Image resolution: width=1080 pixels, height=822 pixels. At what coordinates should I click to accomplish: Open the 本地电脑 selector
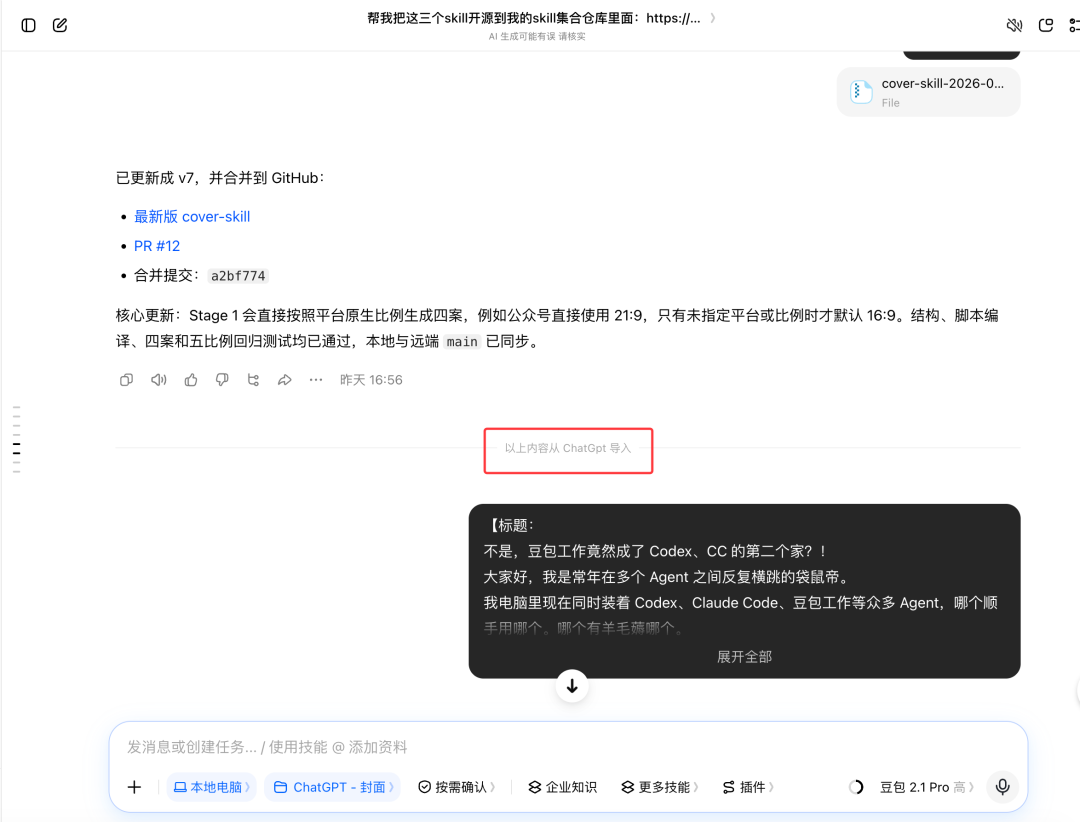[x=211, y=787]
